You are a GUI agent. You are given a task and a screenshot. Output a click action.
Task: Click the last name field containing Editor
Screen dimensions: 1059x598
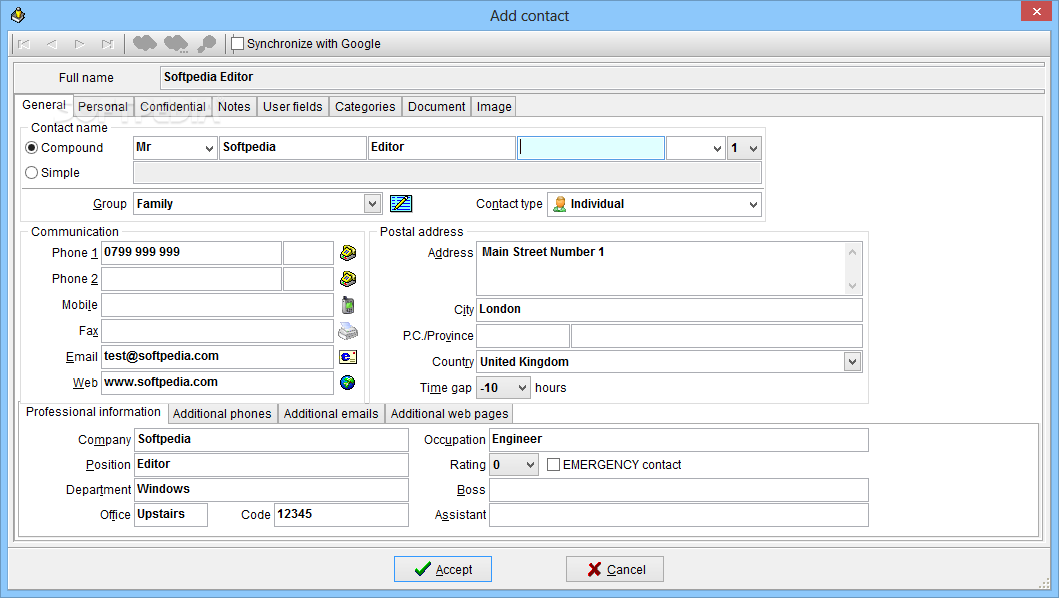(442, 148)
